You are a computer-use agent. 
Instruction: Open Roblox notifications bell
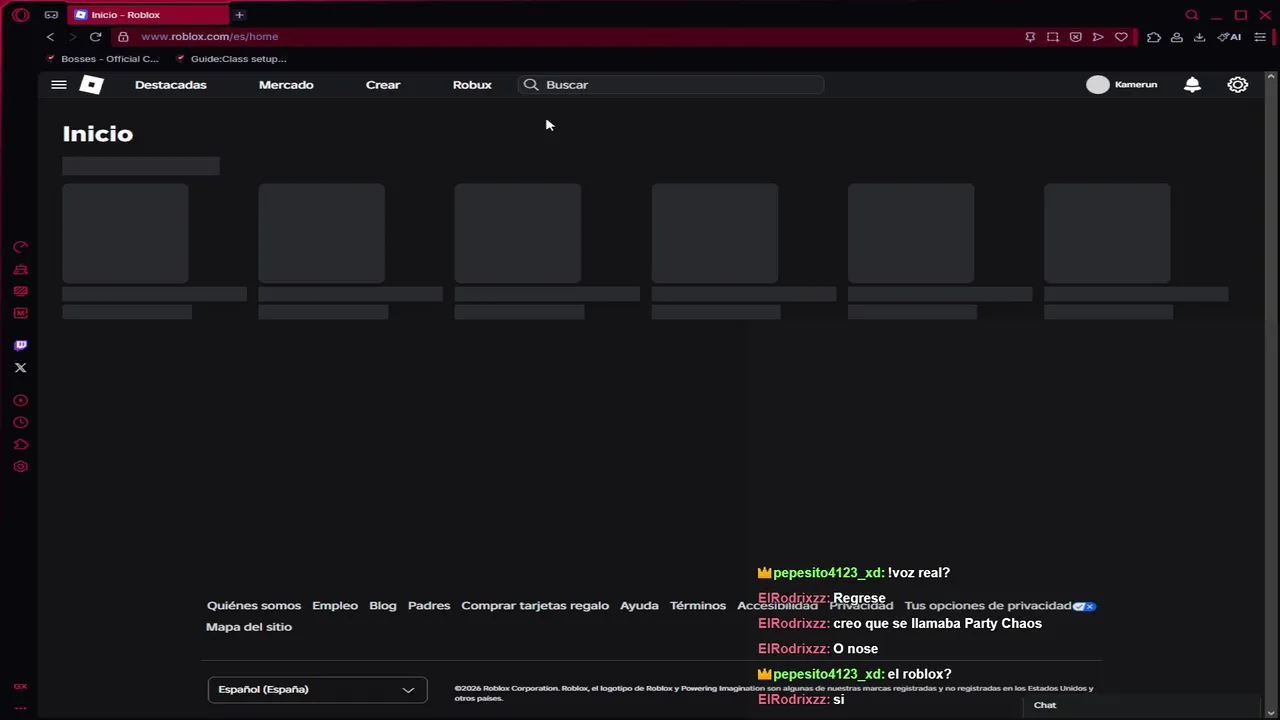coord(1192,85)
